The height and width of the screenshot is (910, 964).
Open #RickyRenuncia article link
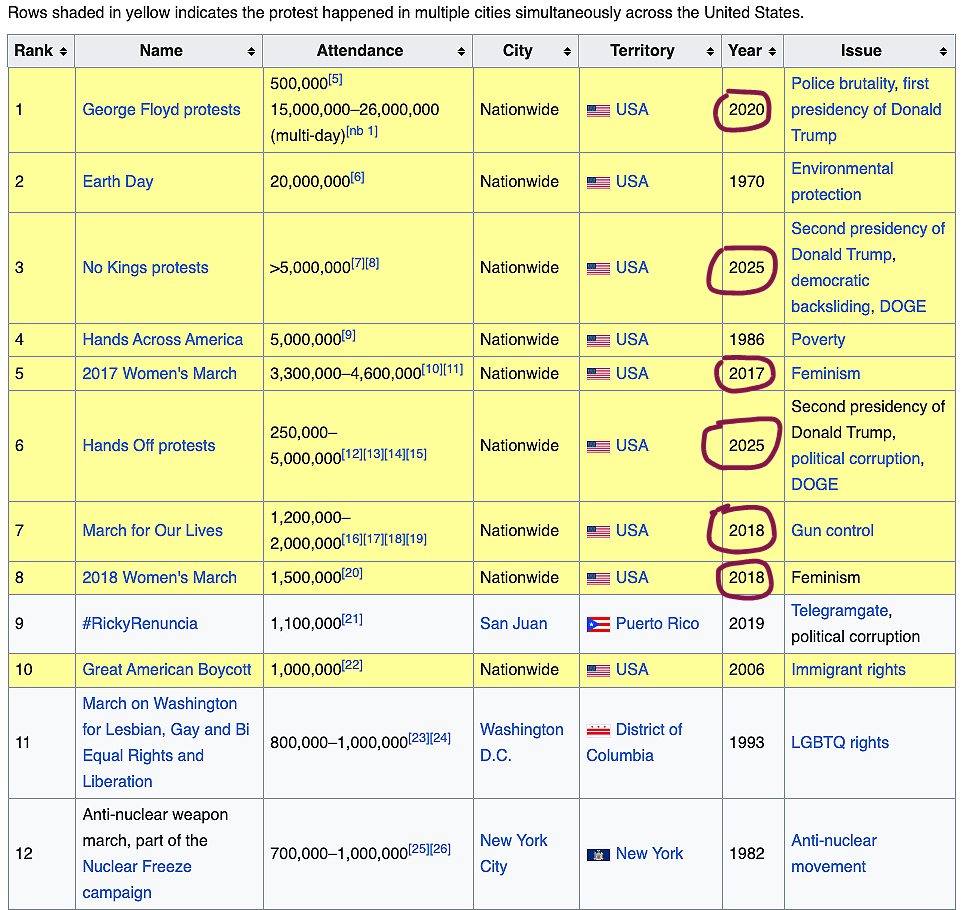pyautogui.click(x=140, y=623)
